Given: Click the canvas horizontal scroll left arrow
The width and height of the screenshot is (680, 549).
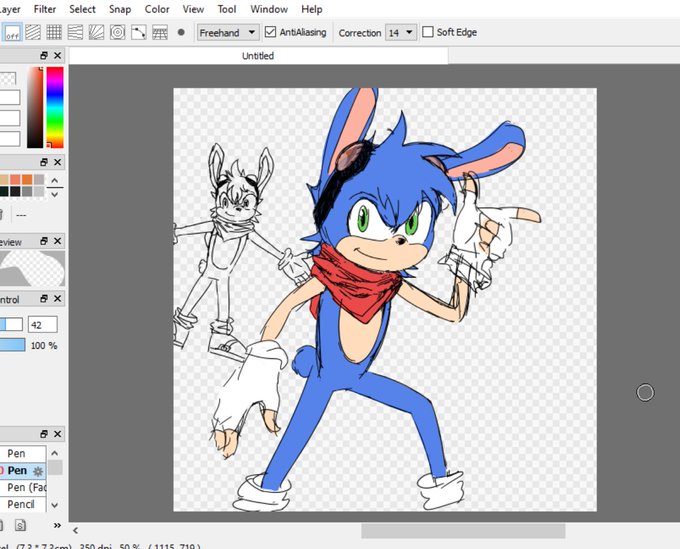Looking at the screenshot, I should pos(75,530).
